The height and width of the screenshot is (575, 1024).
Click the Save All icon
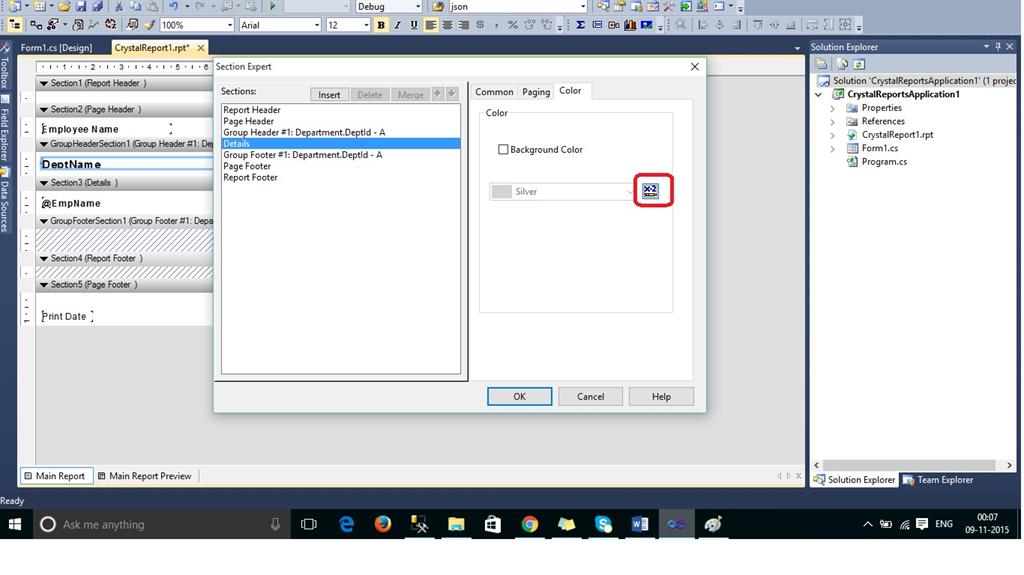[97, 6]
